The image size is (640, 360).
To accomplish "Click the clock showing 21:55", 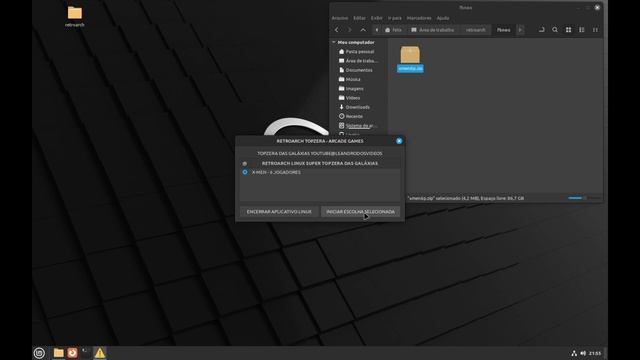I will 595,353.
